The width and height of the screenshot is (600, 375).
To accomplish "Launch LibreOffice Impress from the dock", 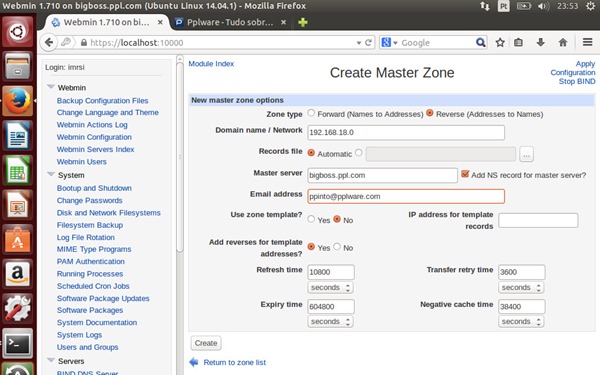I will point(17,204).
